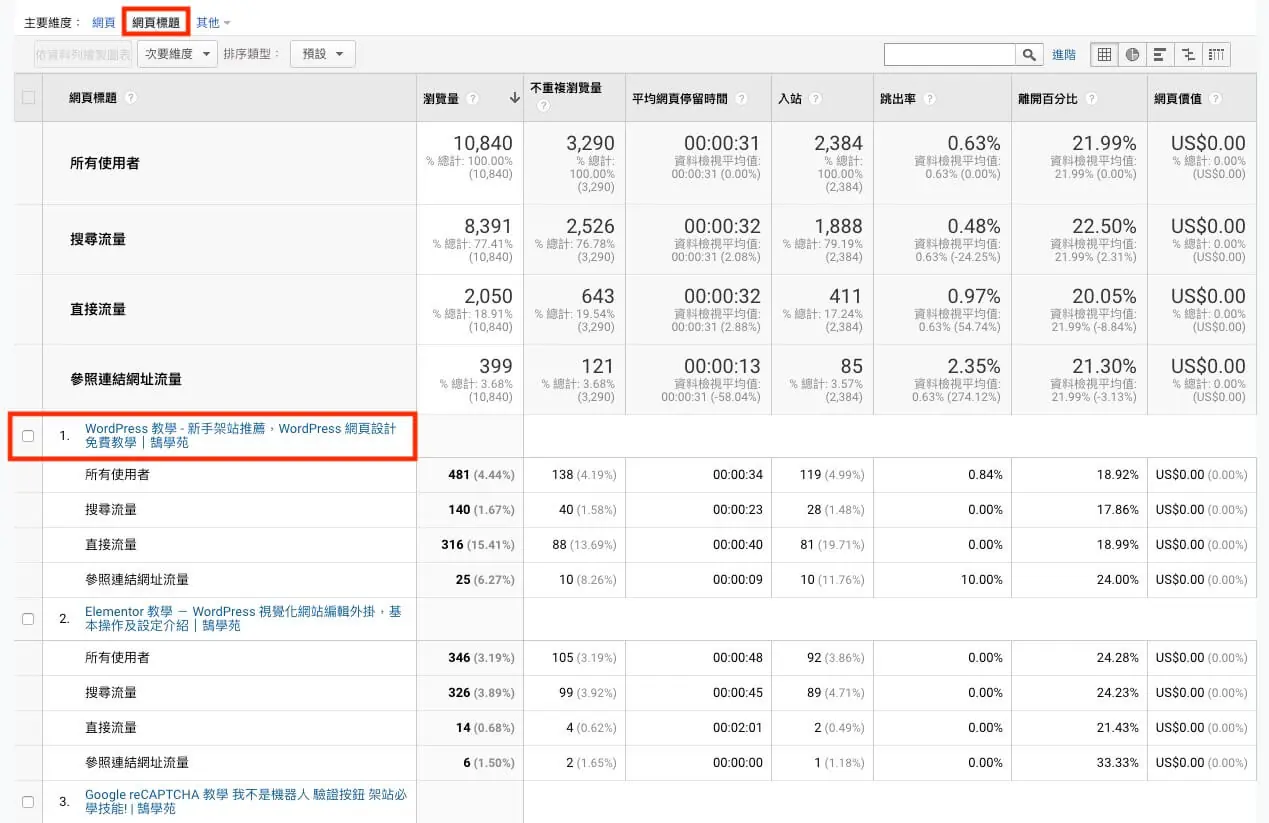This screenshot has width=1269, height=823.
Task: Tick the select-all checkbox in table header
Action: tap(28, 98)
